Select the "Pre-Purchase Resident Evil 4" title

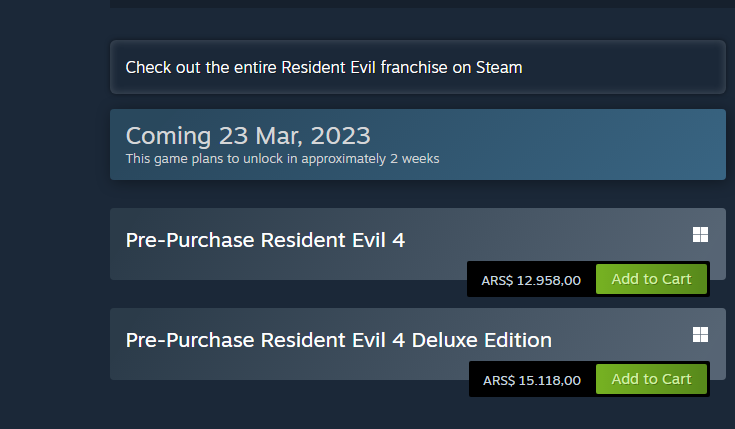point(265,240)
